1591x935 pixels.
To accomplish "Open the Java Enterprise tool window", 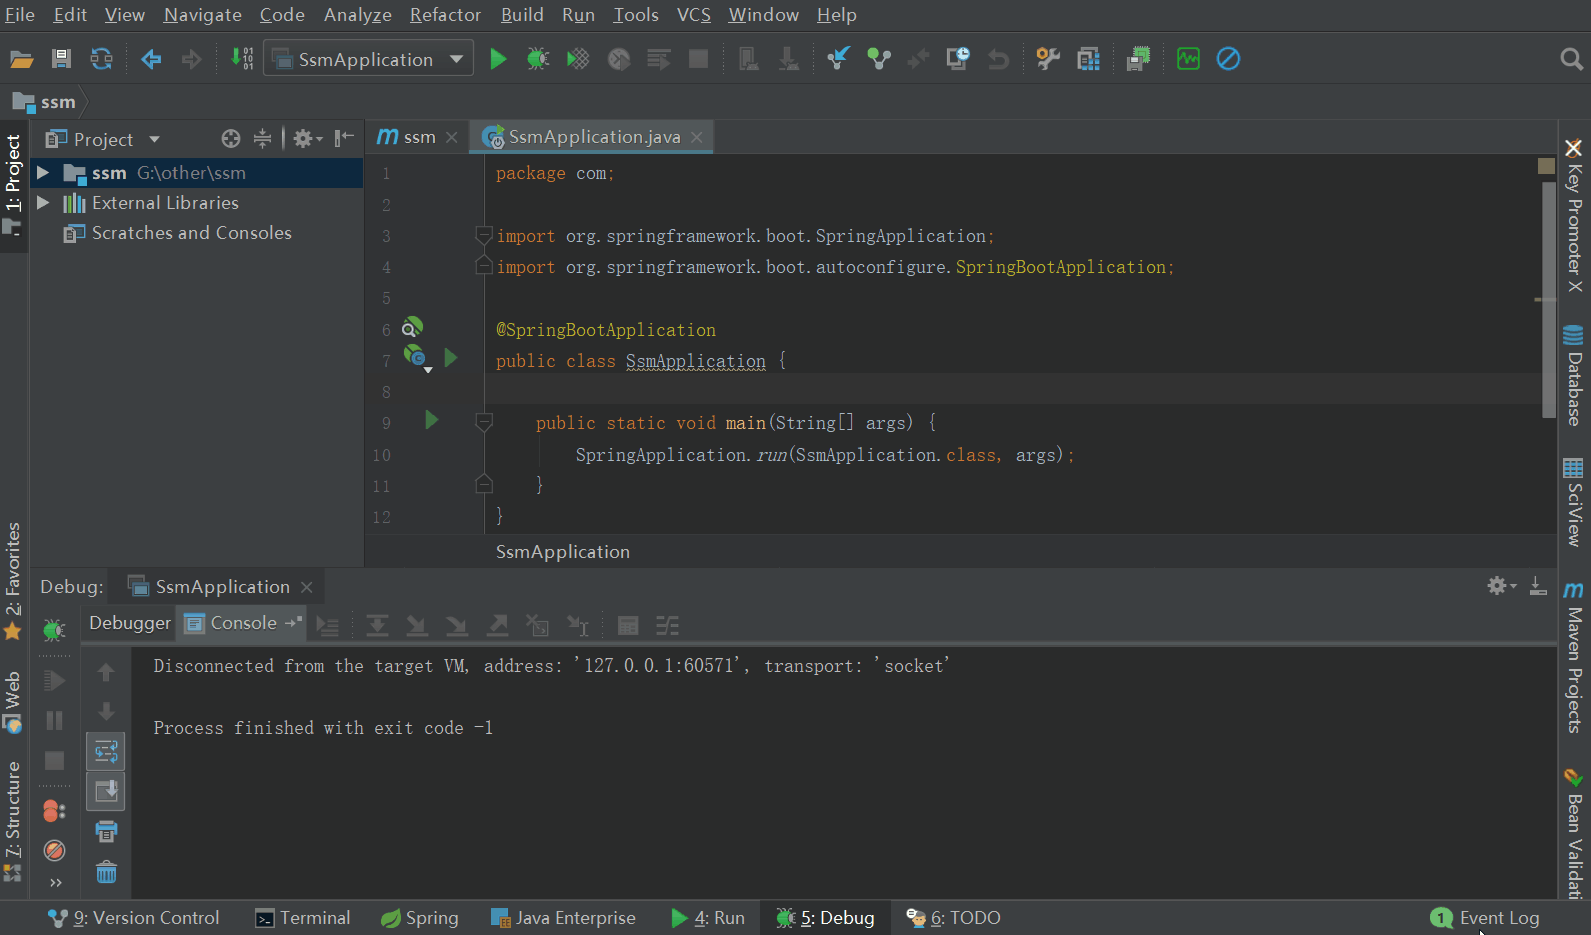I will 564,918.
